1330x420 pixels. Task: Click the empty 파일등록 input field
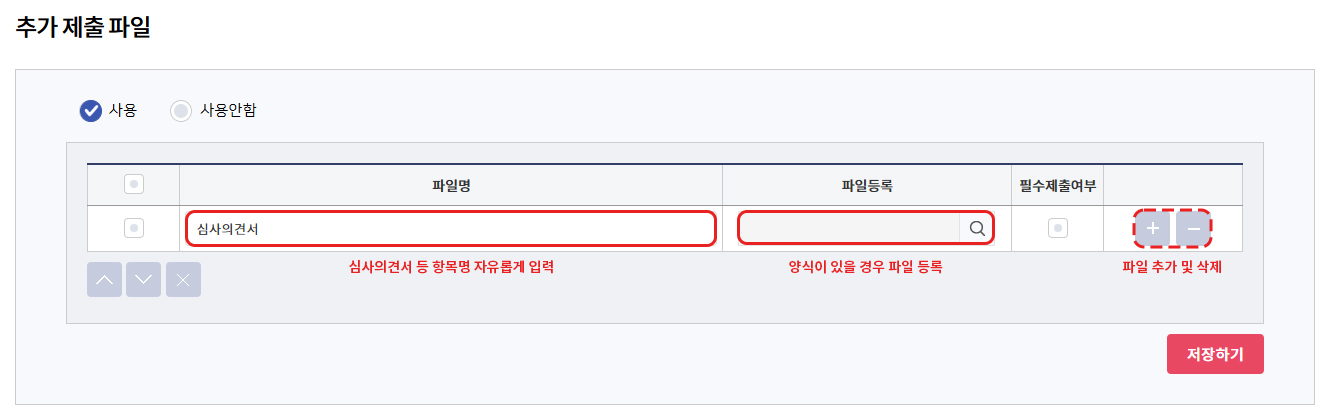click(850, 229)
